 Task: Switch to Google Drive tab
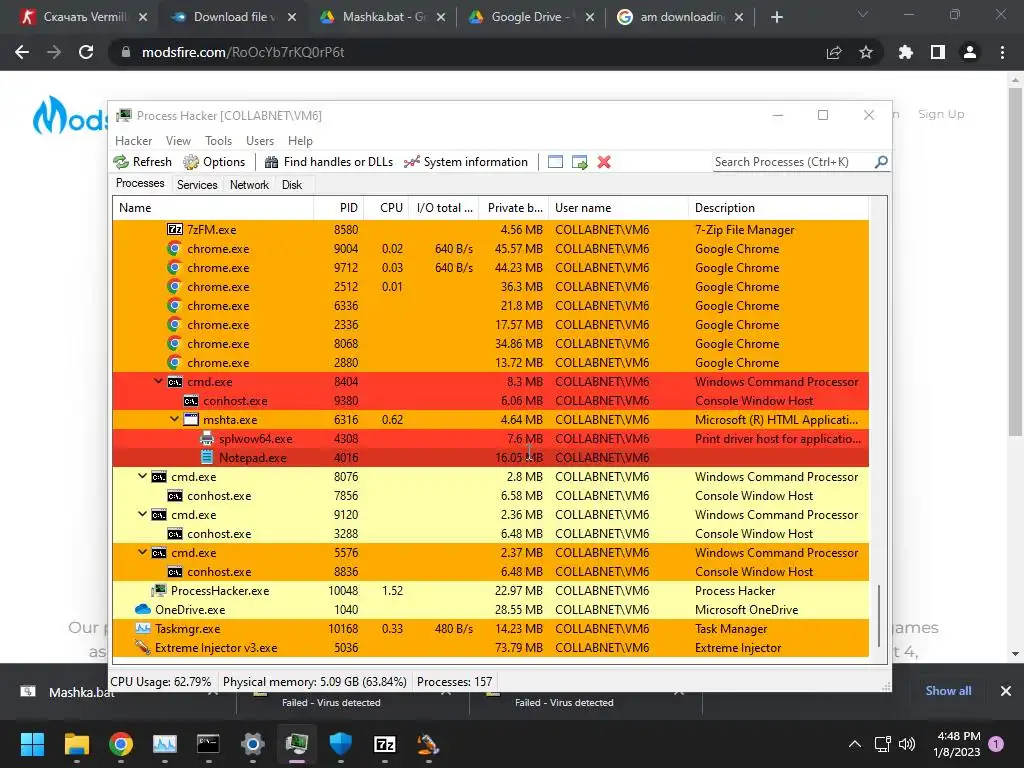[531, 17]
